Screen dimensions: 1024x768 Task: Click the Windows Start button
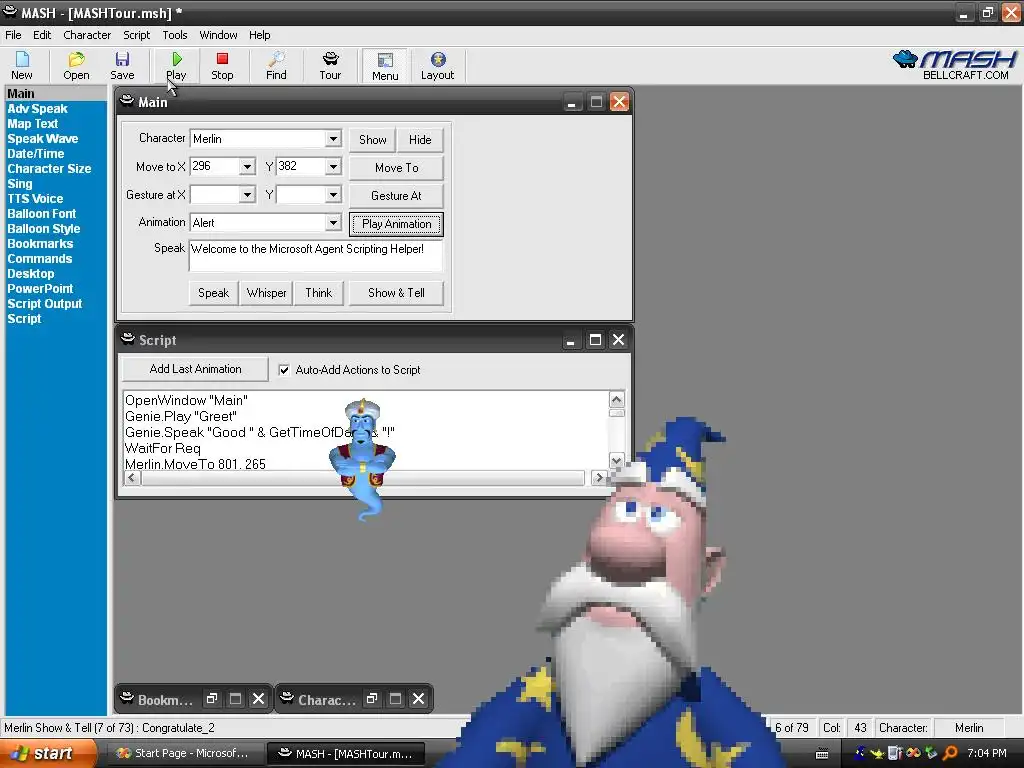[x=47, y=753]
